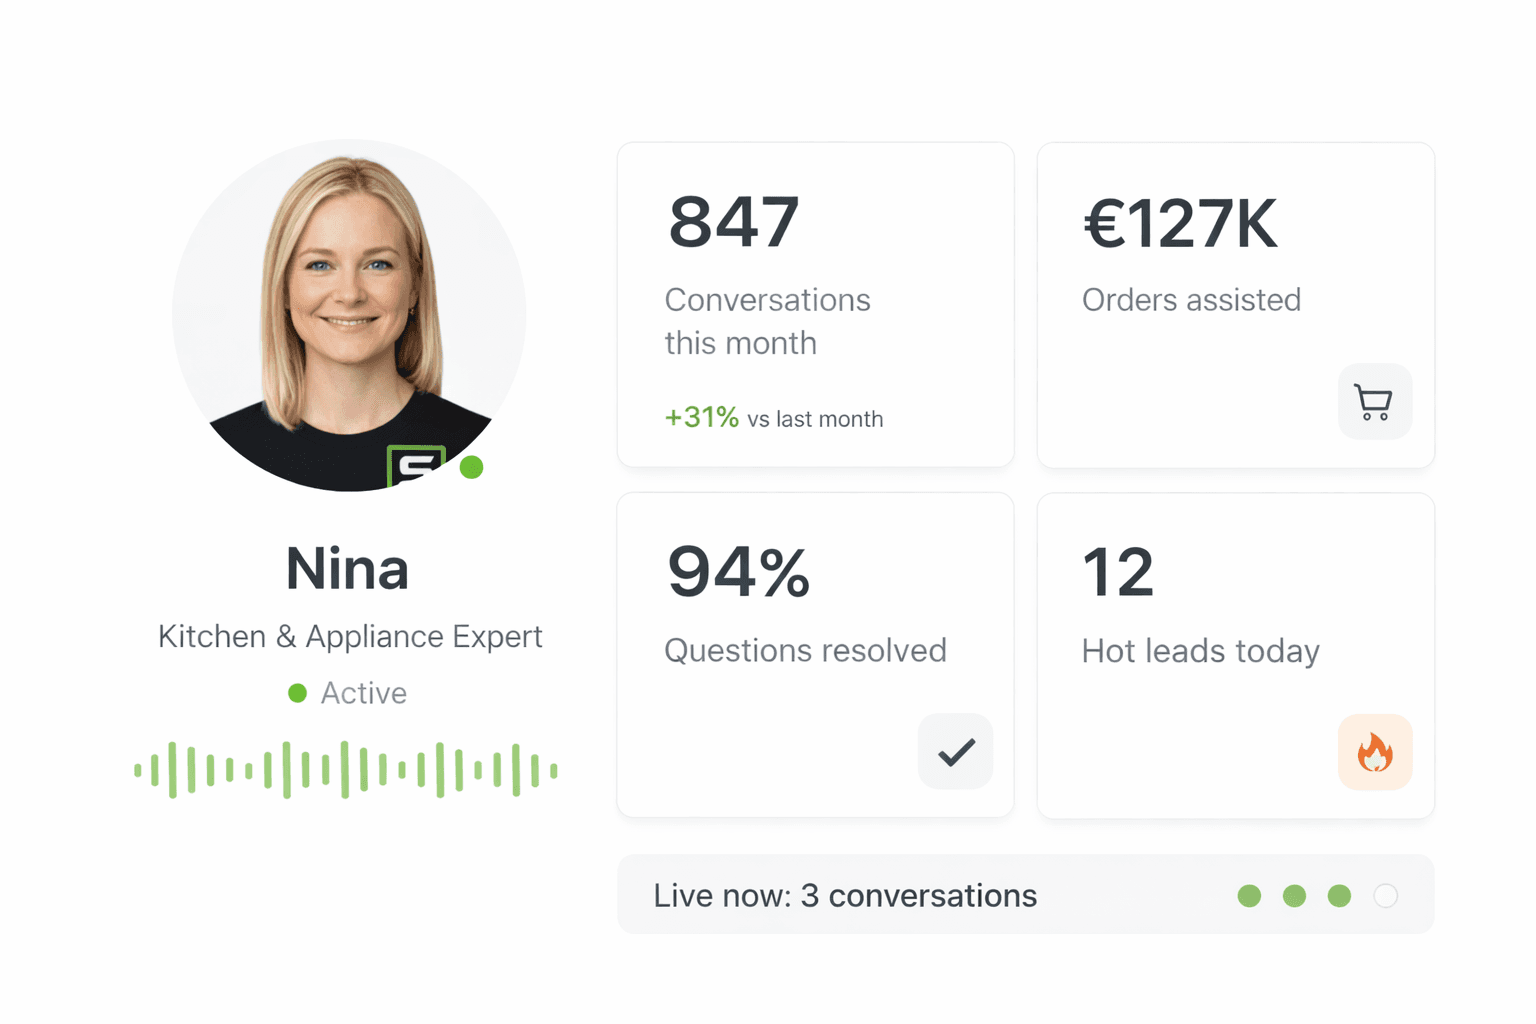
Task: Click Live now: 3 conversations text
Action: pyautogui.click(x=845, y=896)
